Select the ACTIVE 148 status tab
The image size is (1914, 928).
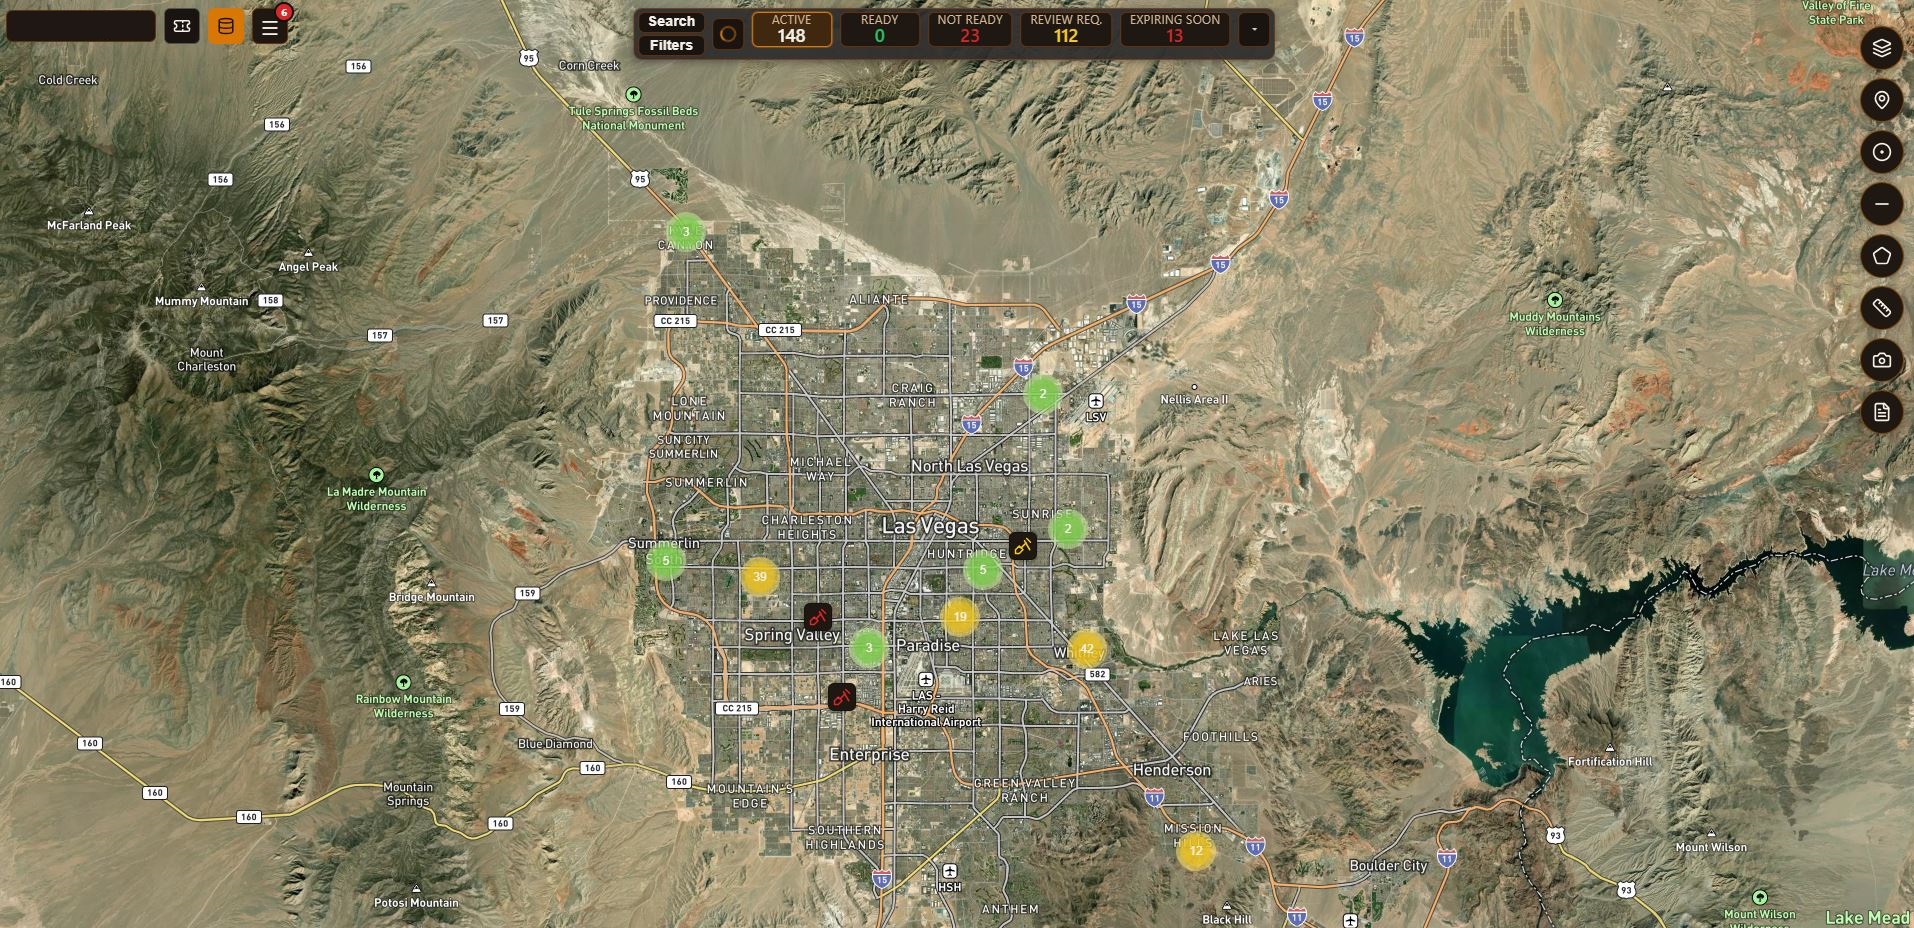coord(791,30)
